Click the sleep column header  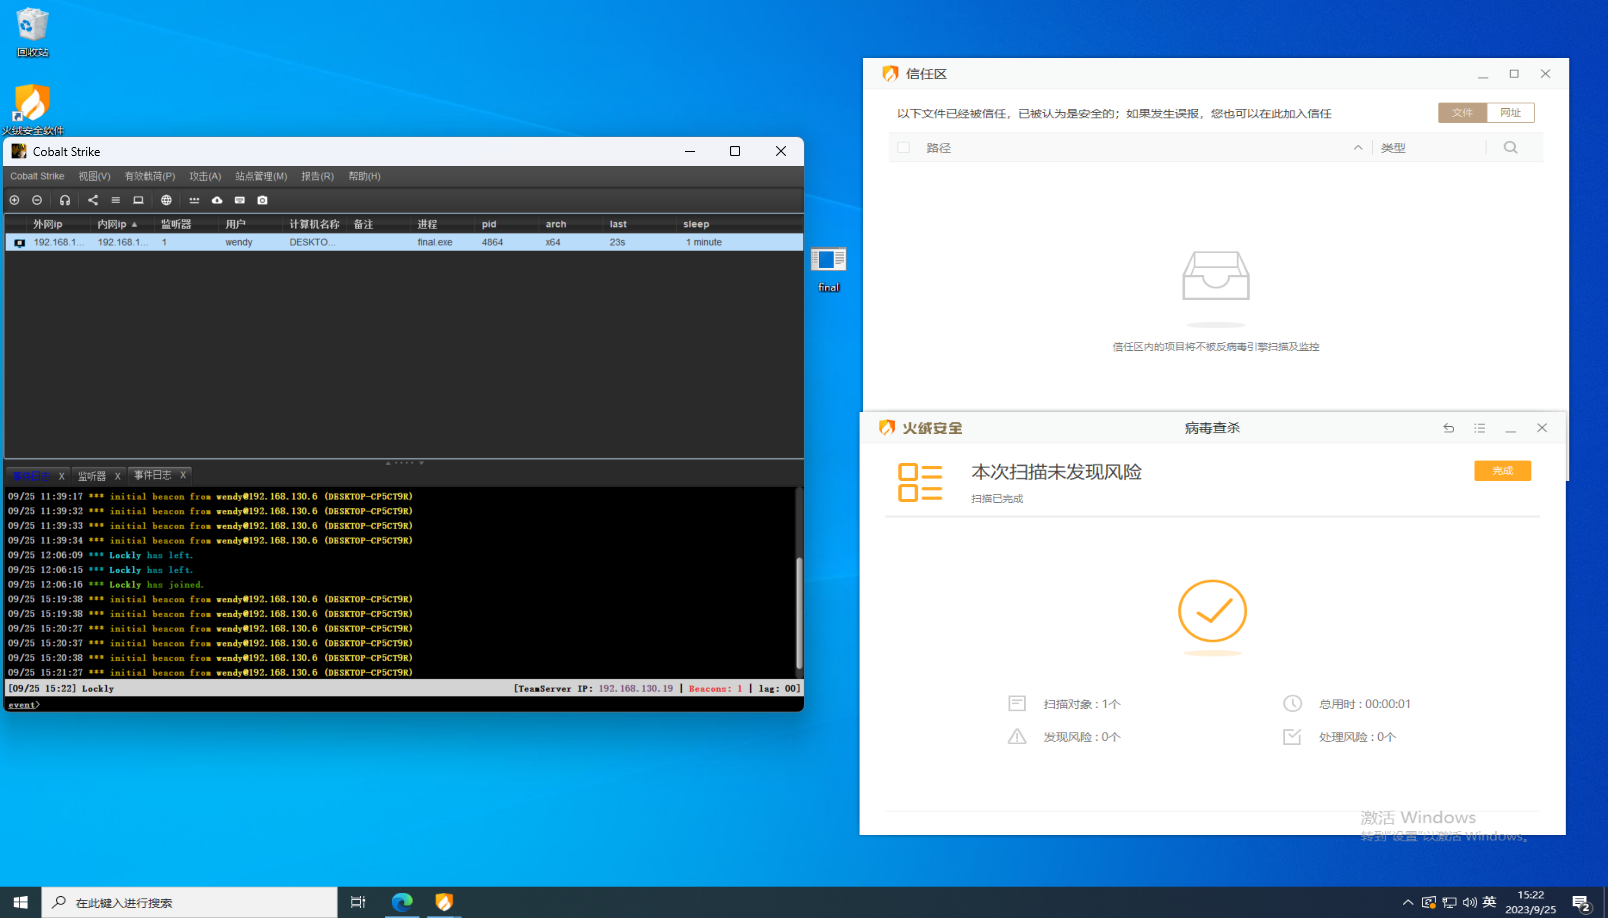click(696, 224)
